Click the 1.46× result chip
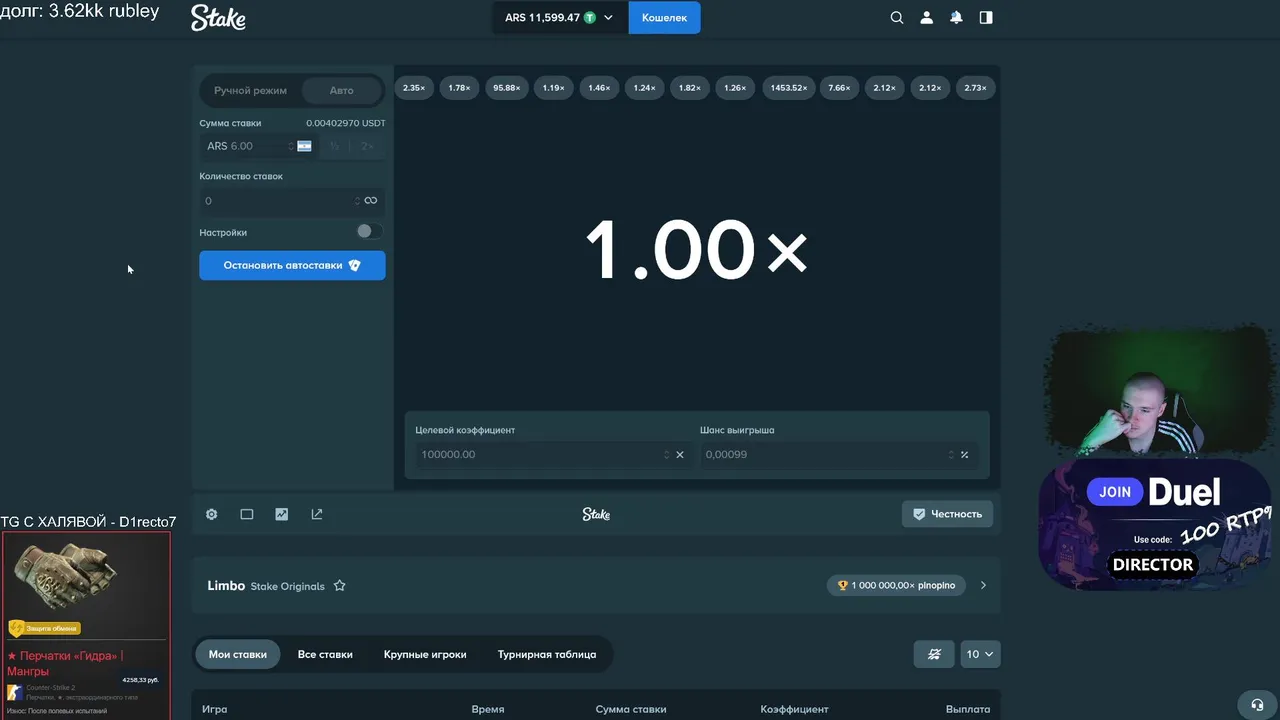Image resolution: width=1280 pixels, height=720 pixels. (x=599, y=88)
